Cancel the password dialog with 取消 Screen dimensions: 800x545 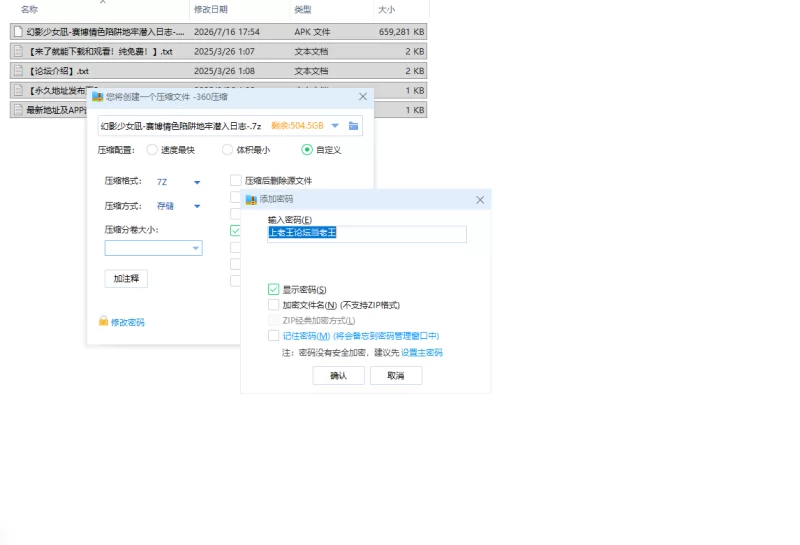(396, 376)
